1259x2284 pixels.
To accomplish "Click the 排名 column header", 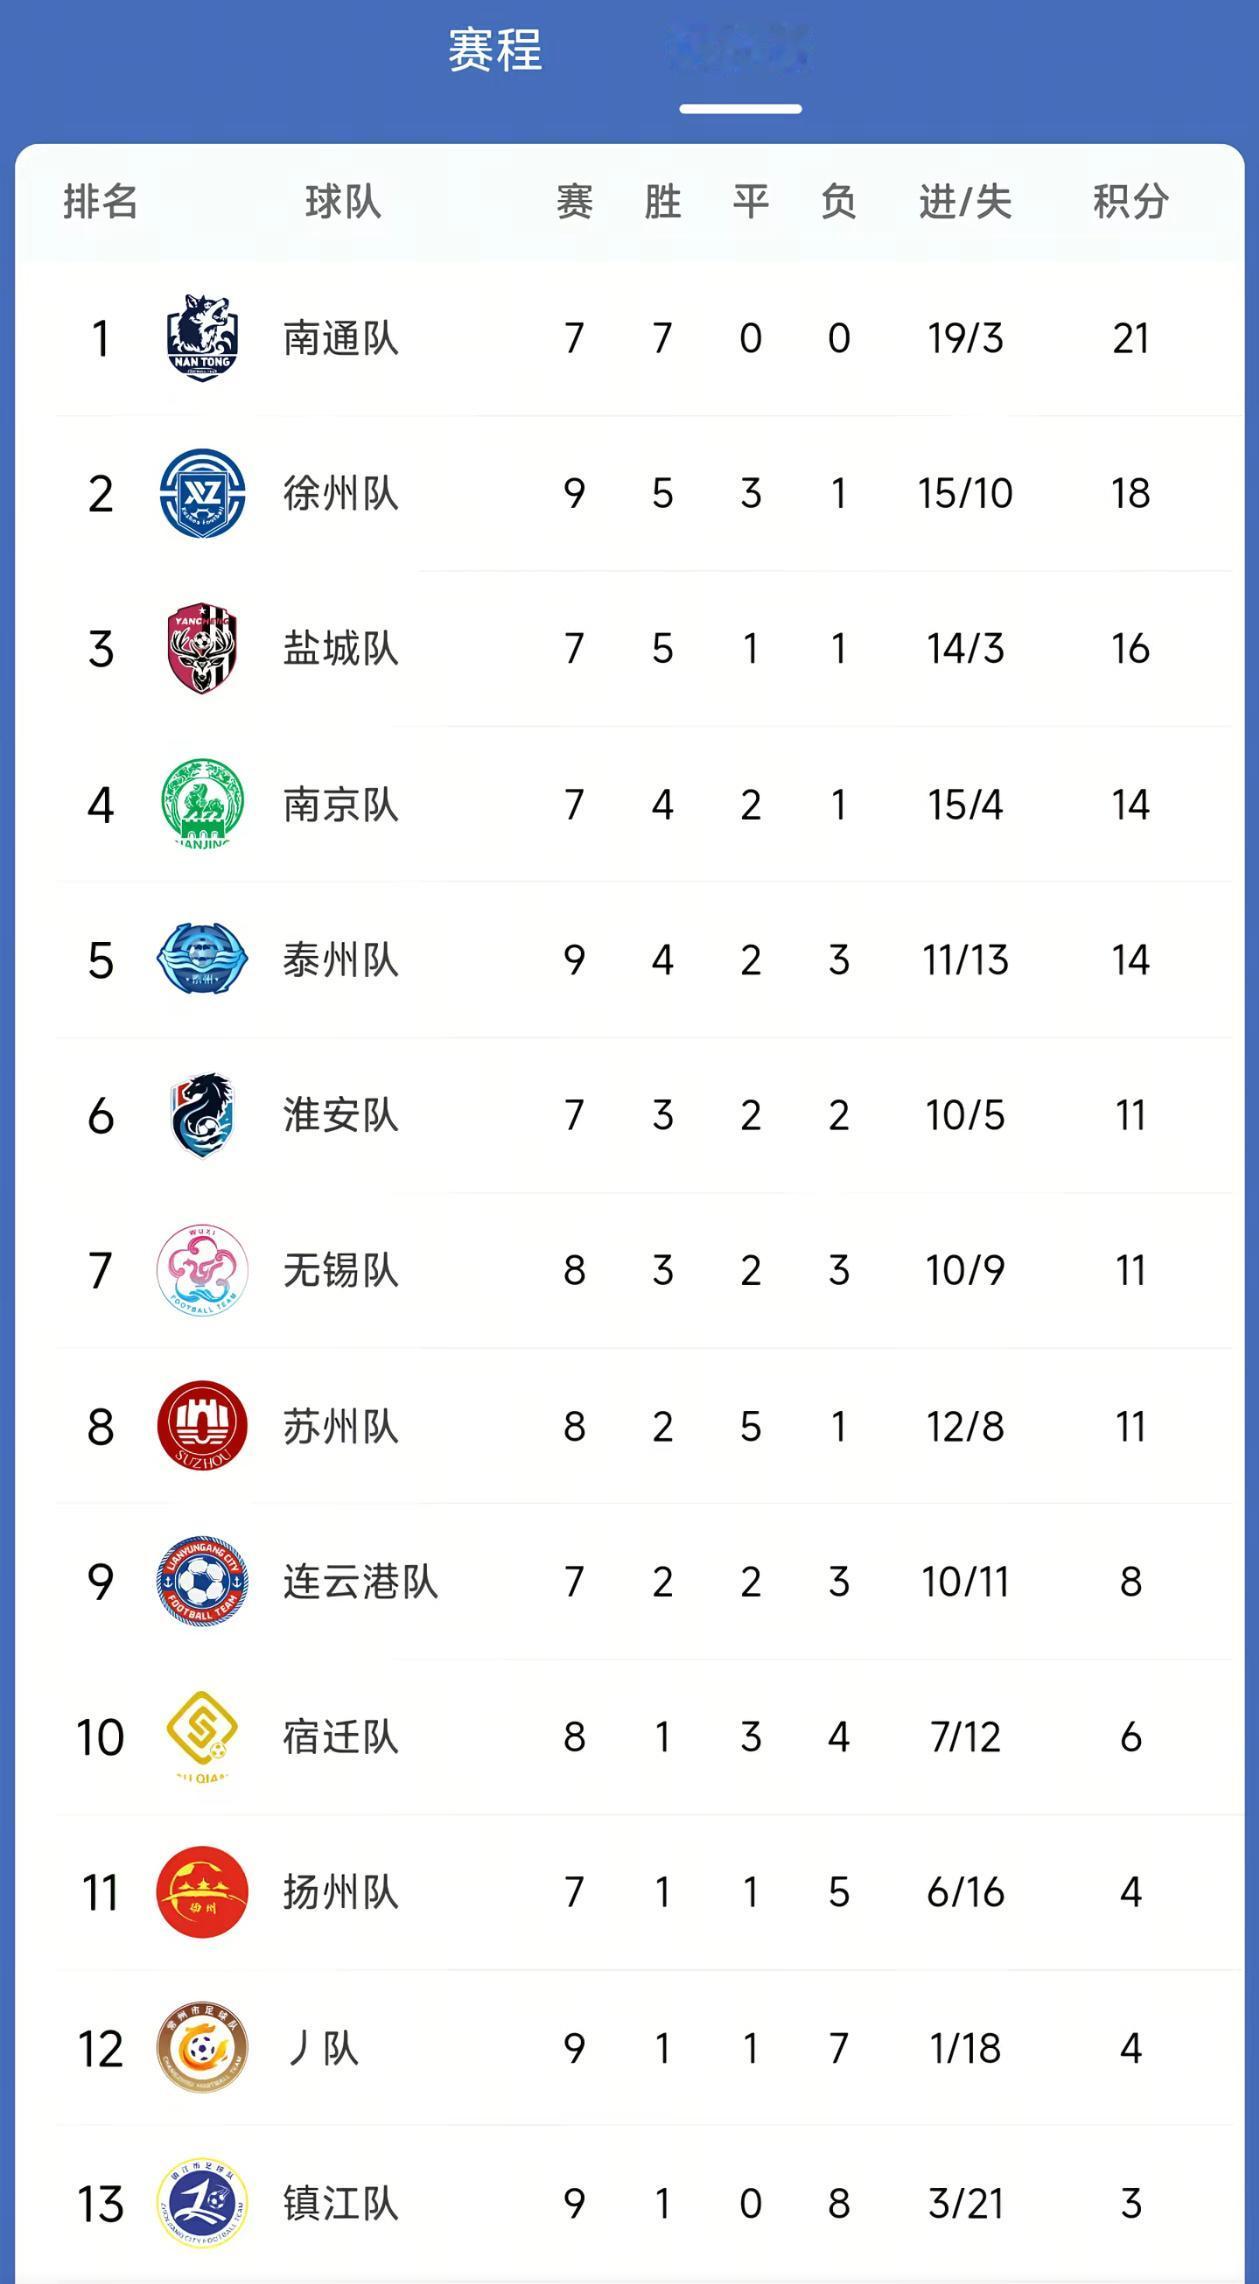I will 101,201.
